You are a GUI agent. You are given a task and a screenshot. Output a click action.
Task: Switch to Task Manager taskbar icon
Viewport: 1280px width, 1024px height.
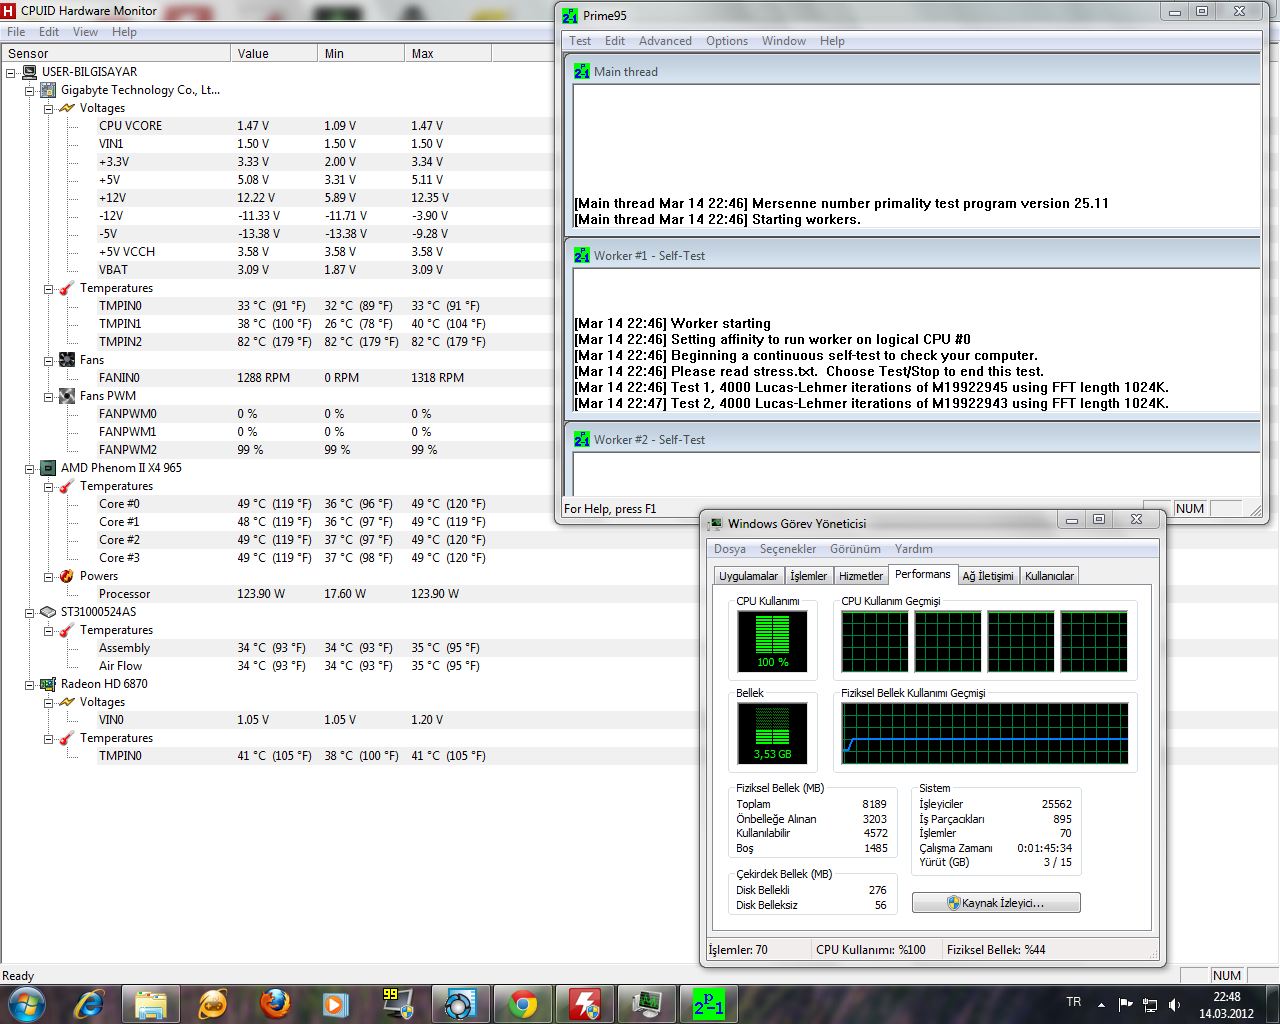tap(646, 1003)
